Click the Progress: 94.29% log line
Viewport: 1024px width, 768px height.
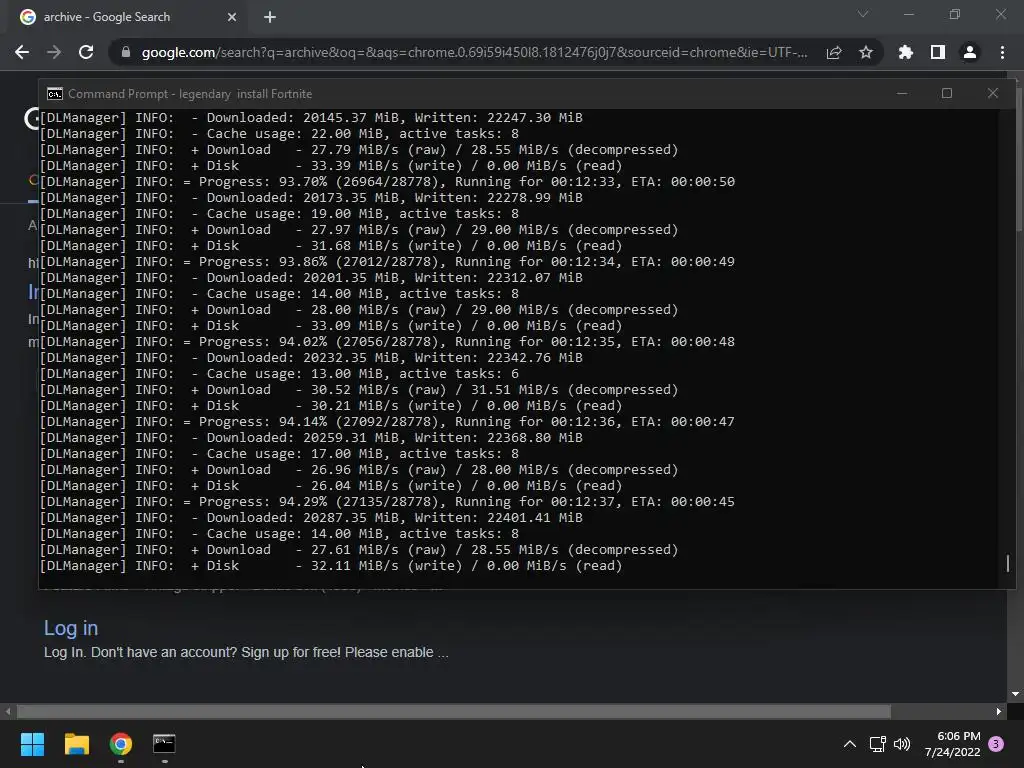click(x=387, y=502)
